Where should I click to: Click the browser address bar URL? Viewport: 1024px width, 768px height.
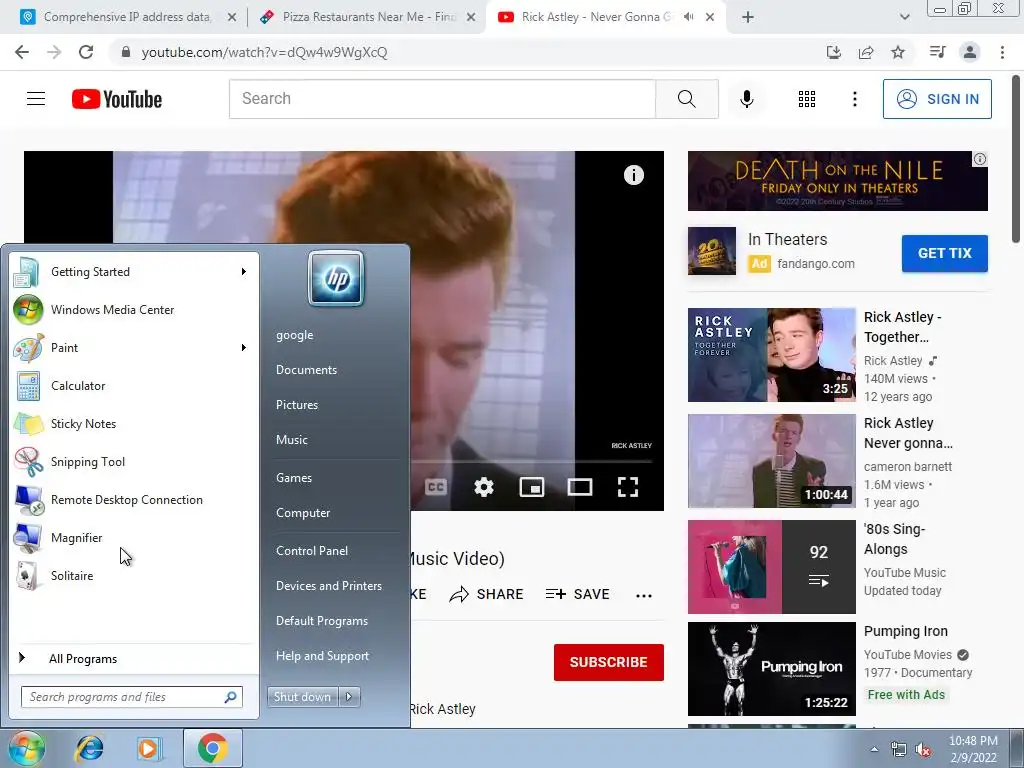264,52
